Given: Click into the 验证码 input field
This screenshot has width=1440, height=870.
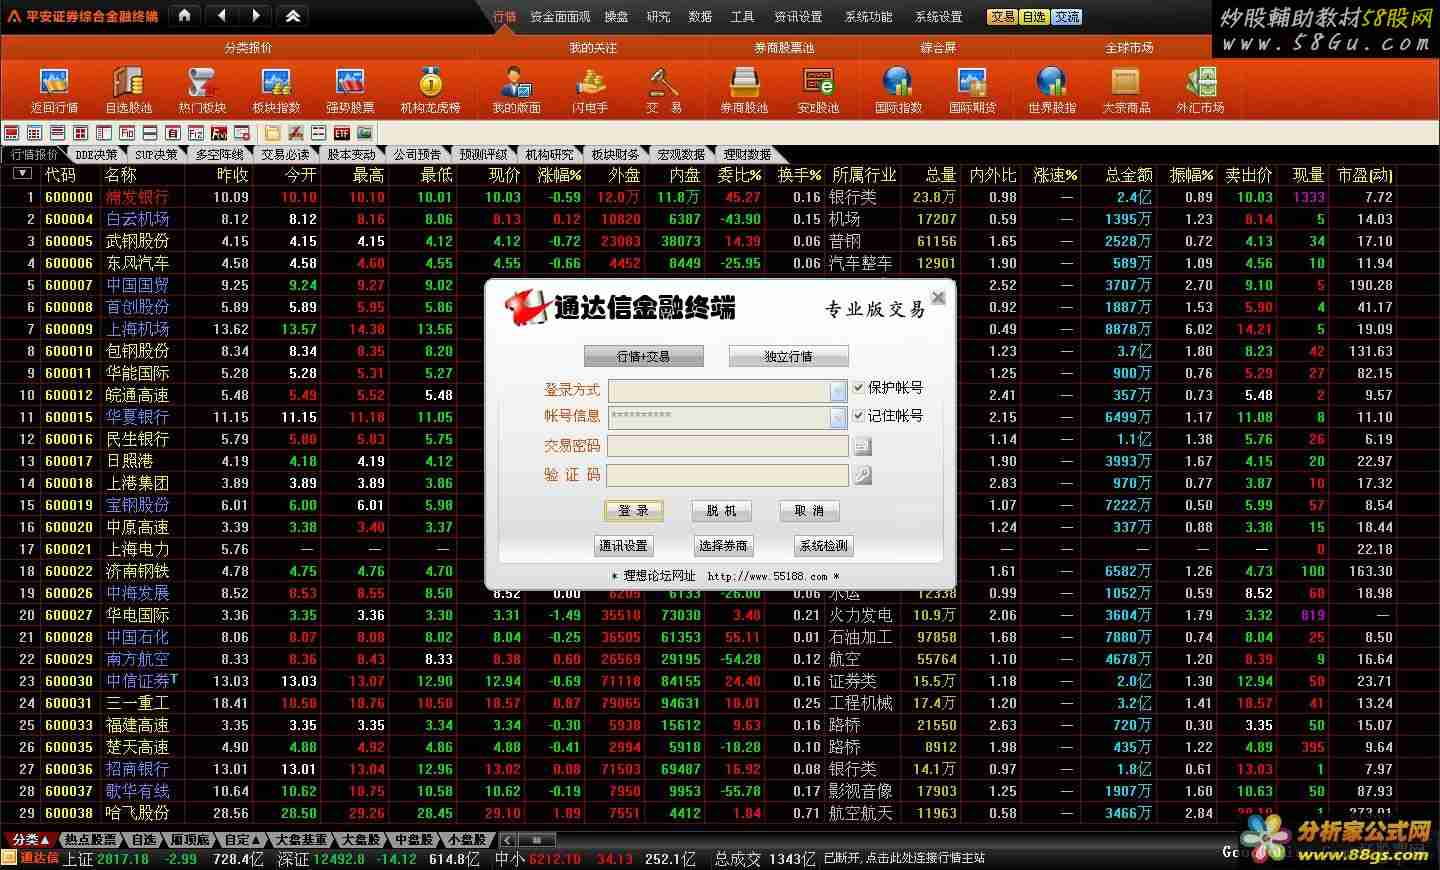Looking at the screenshot, I should (727, 475).
